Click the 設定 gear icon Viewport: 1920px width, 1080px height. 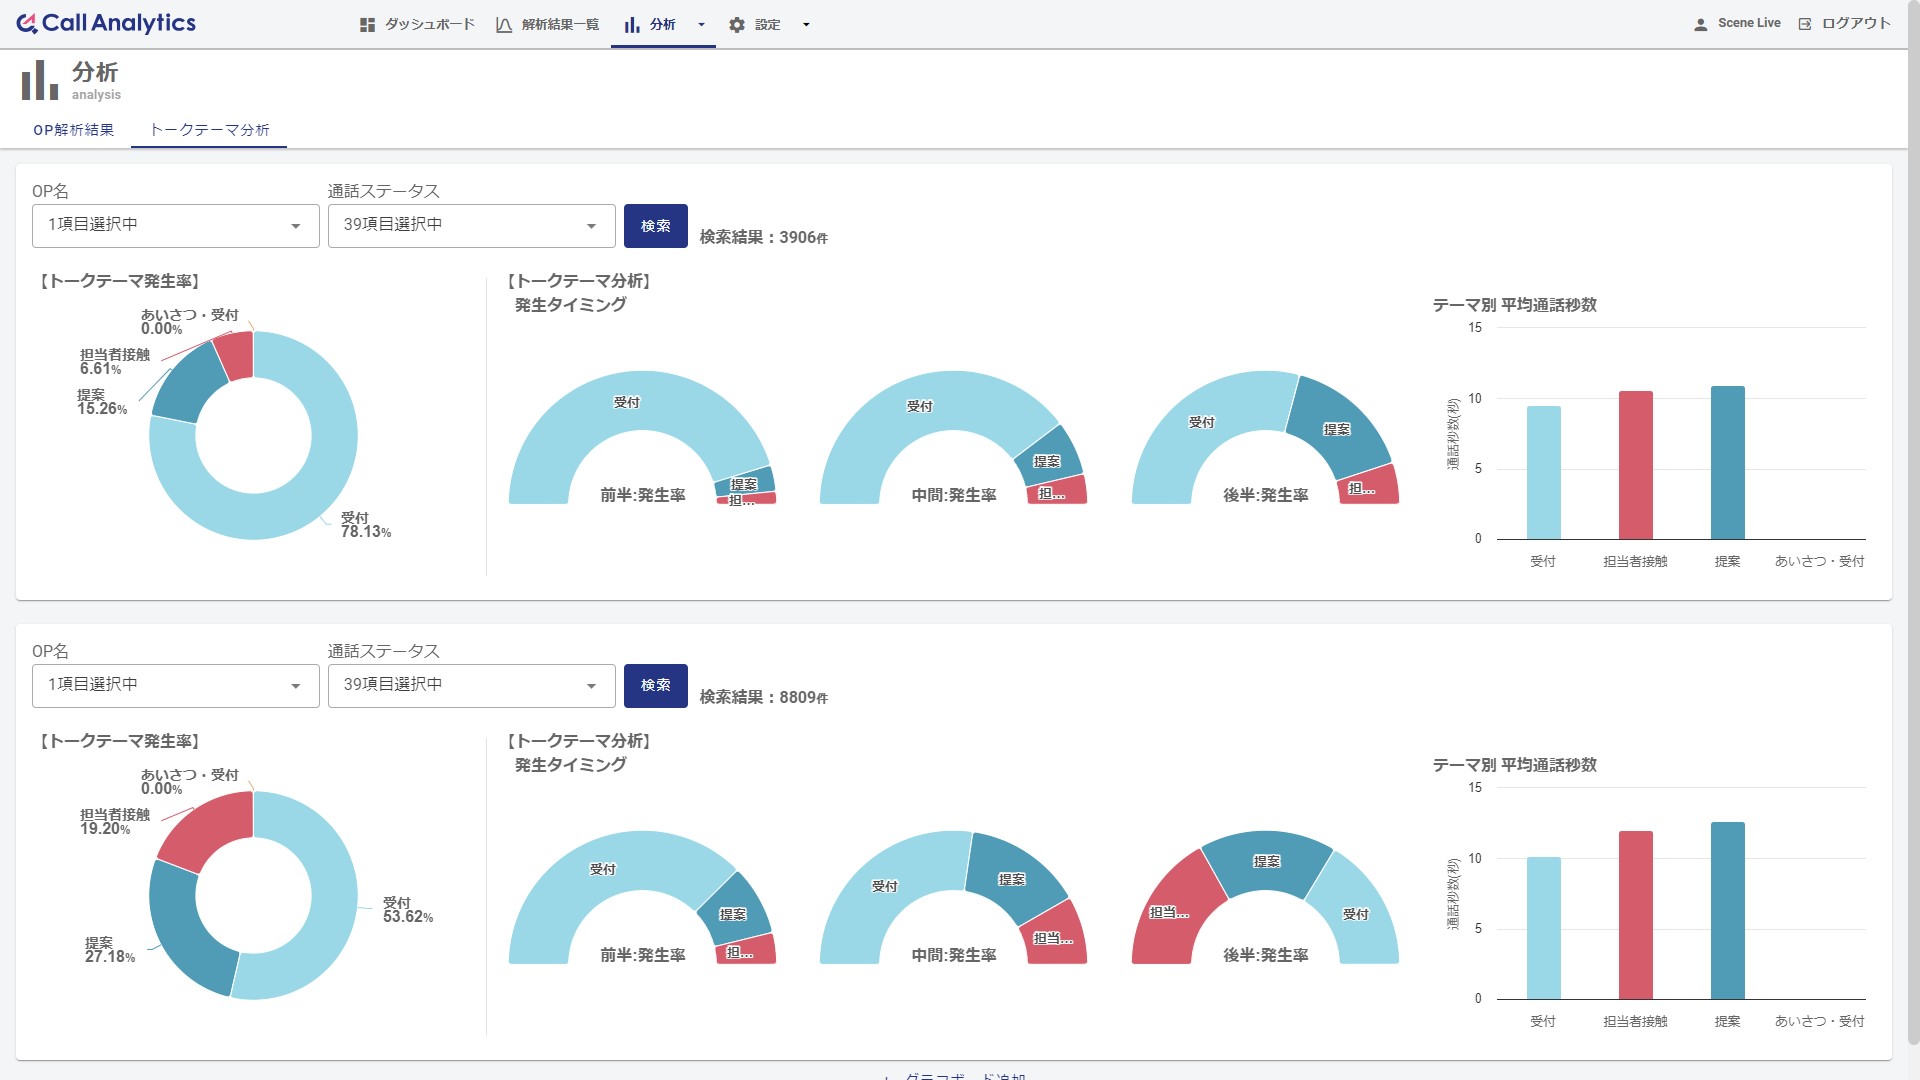click(737, 25)
